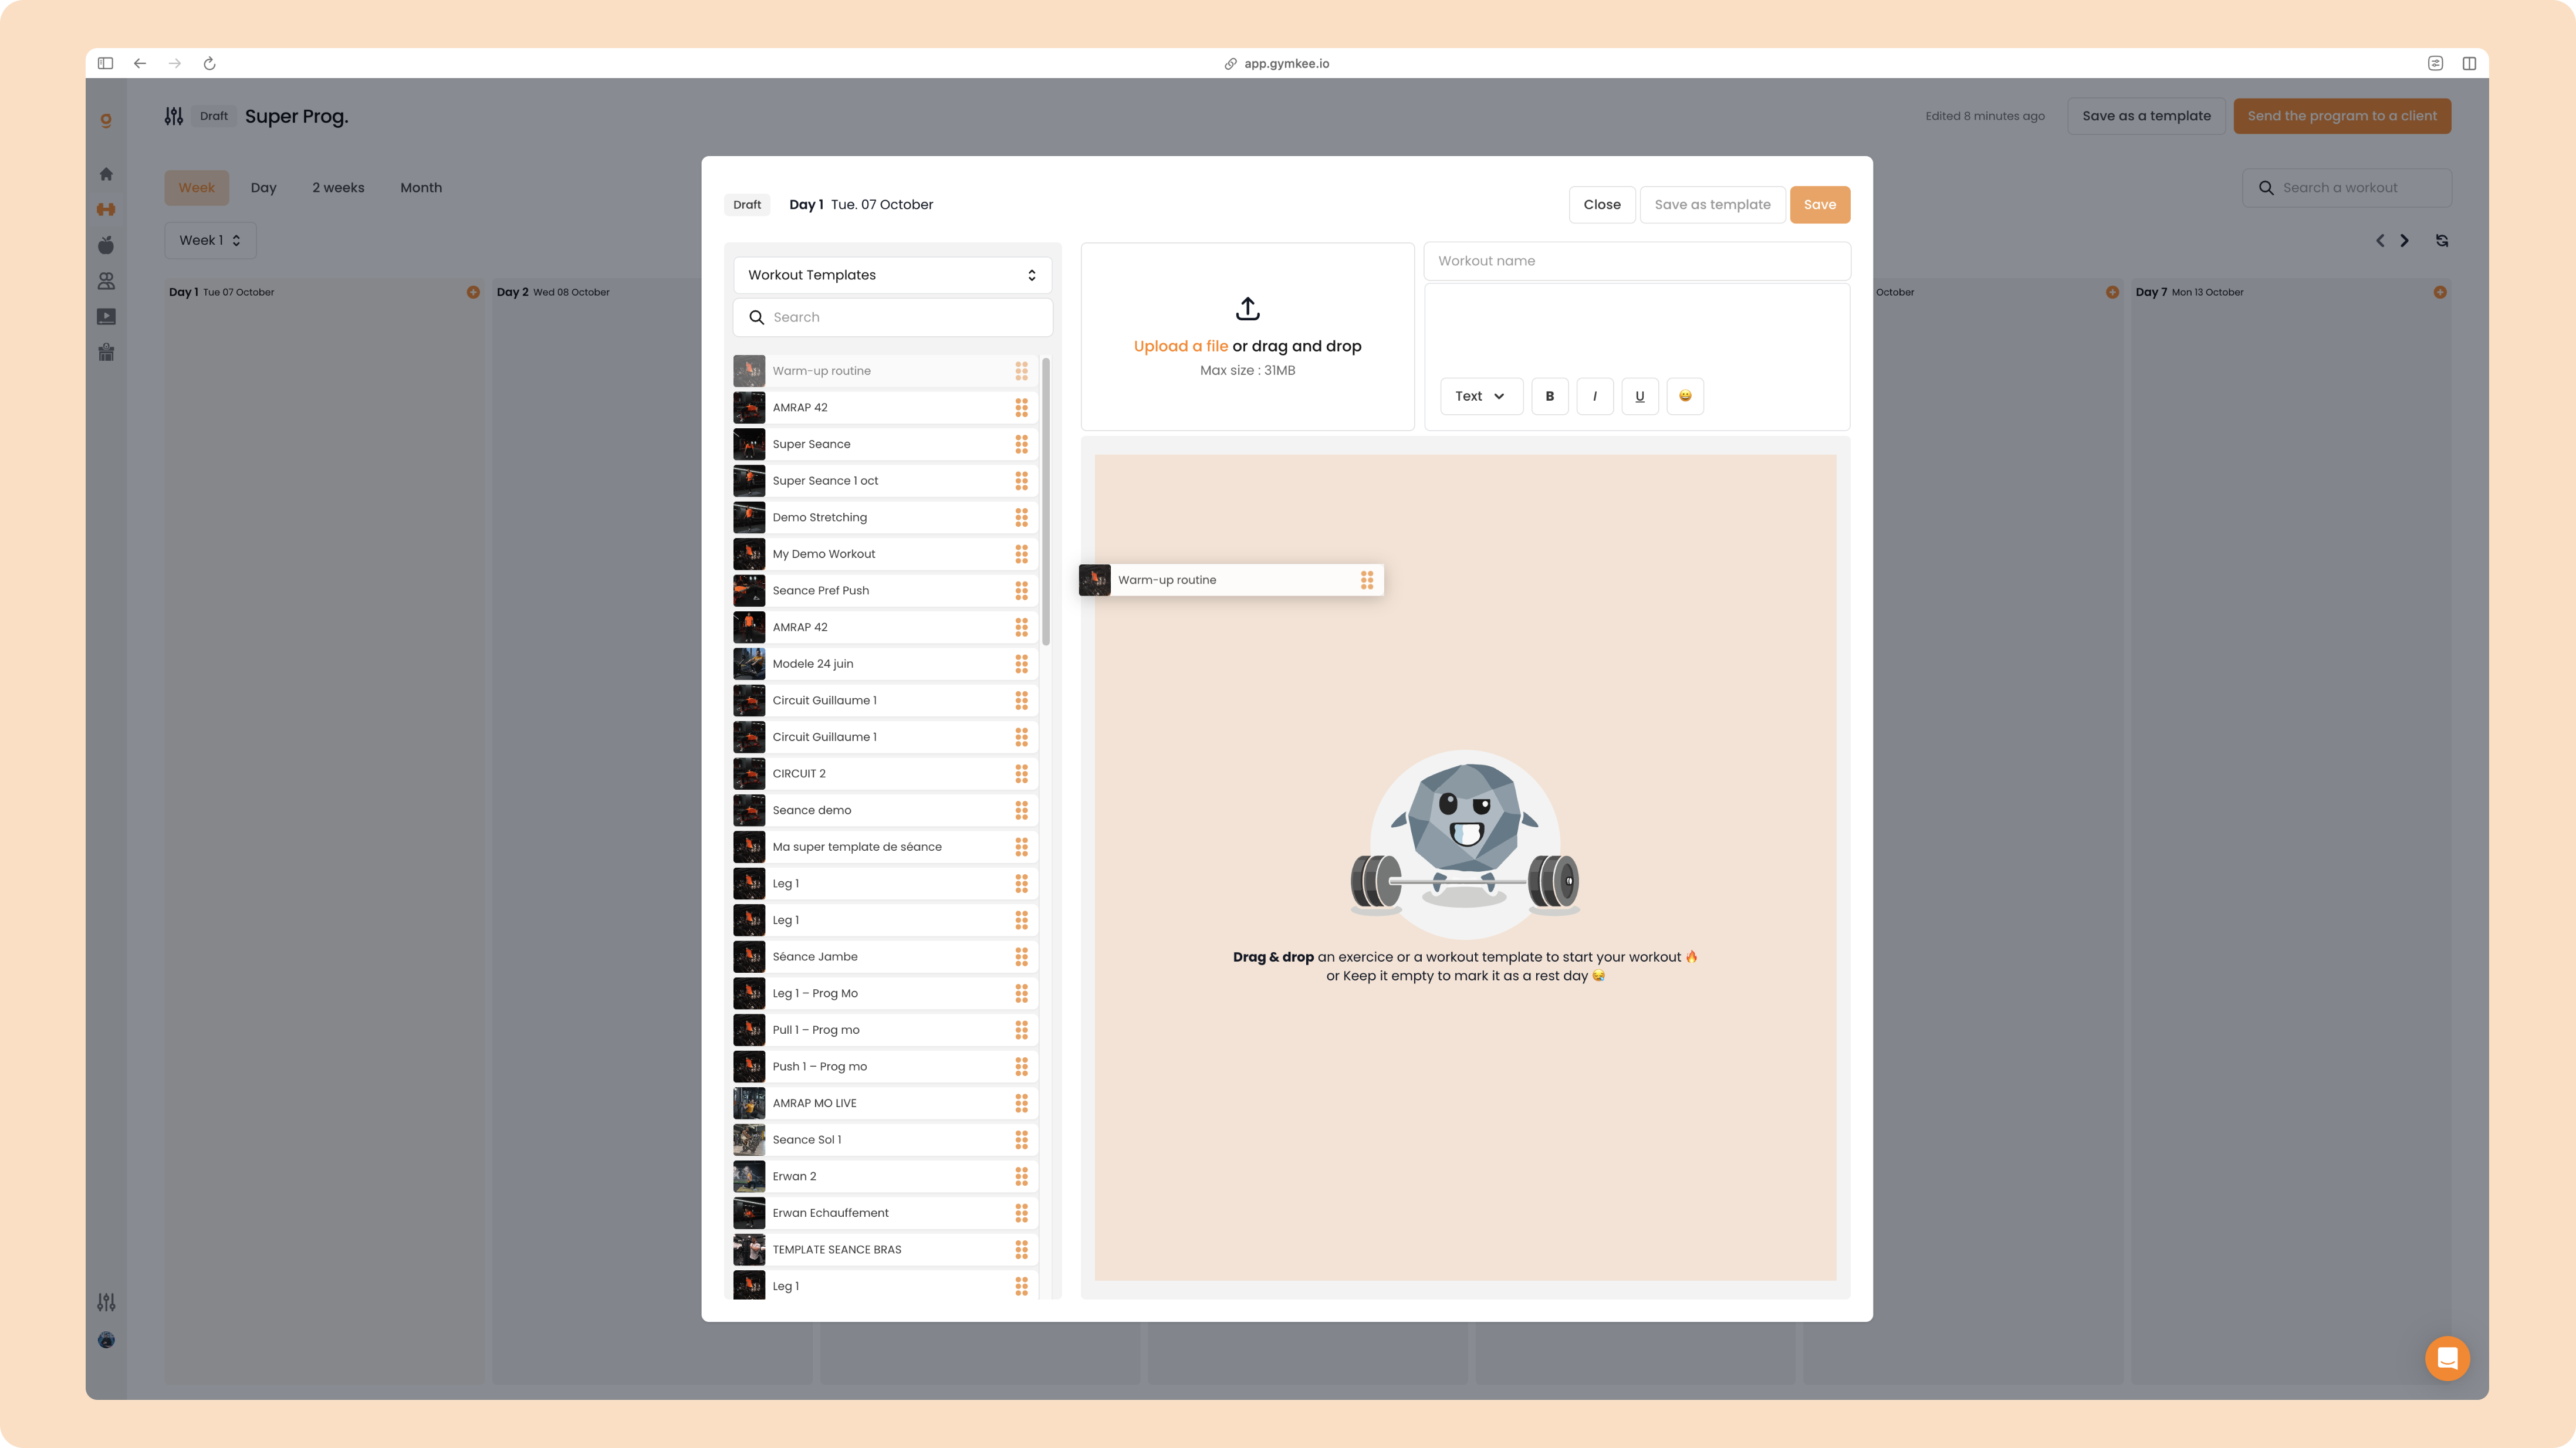Switch to 2 weeks view tab

pyautogui.click(x=338, y=188)
